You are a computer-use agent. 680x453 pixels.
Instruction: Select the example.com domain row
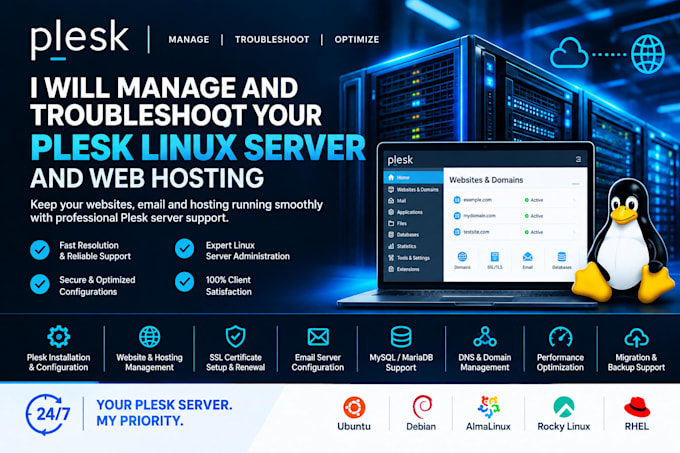pyautogui.click(x=515, y=200)
